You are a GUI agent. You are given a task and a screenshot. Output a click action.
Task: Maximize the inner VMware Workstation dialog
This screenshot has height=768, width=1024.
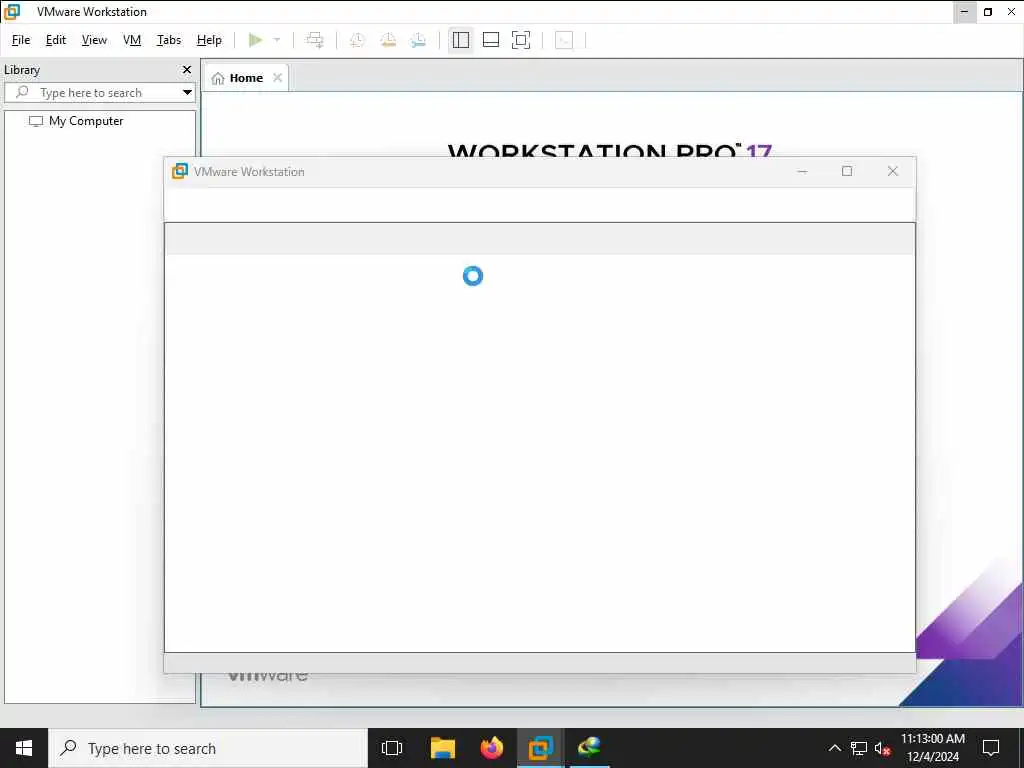coord(847,171)
